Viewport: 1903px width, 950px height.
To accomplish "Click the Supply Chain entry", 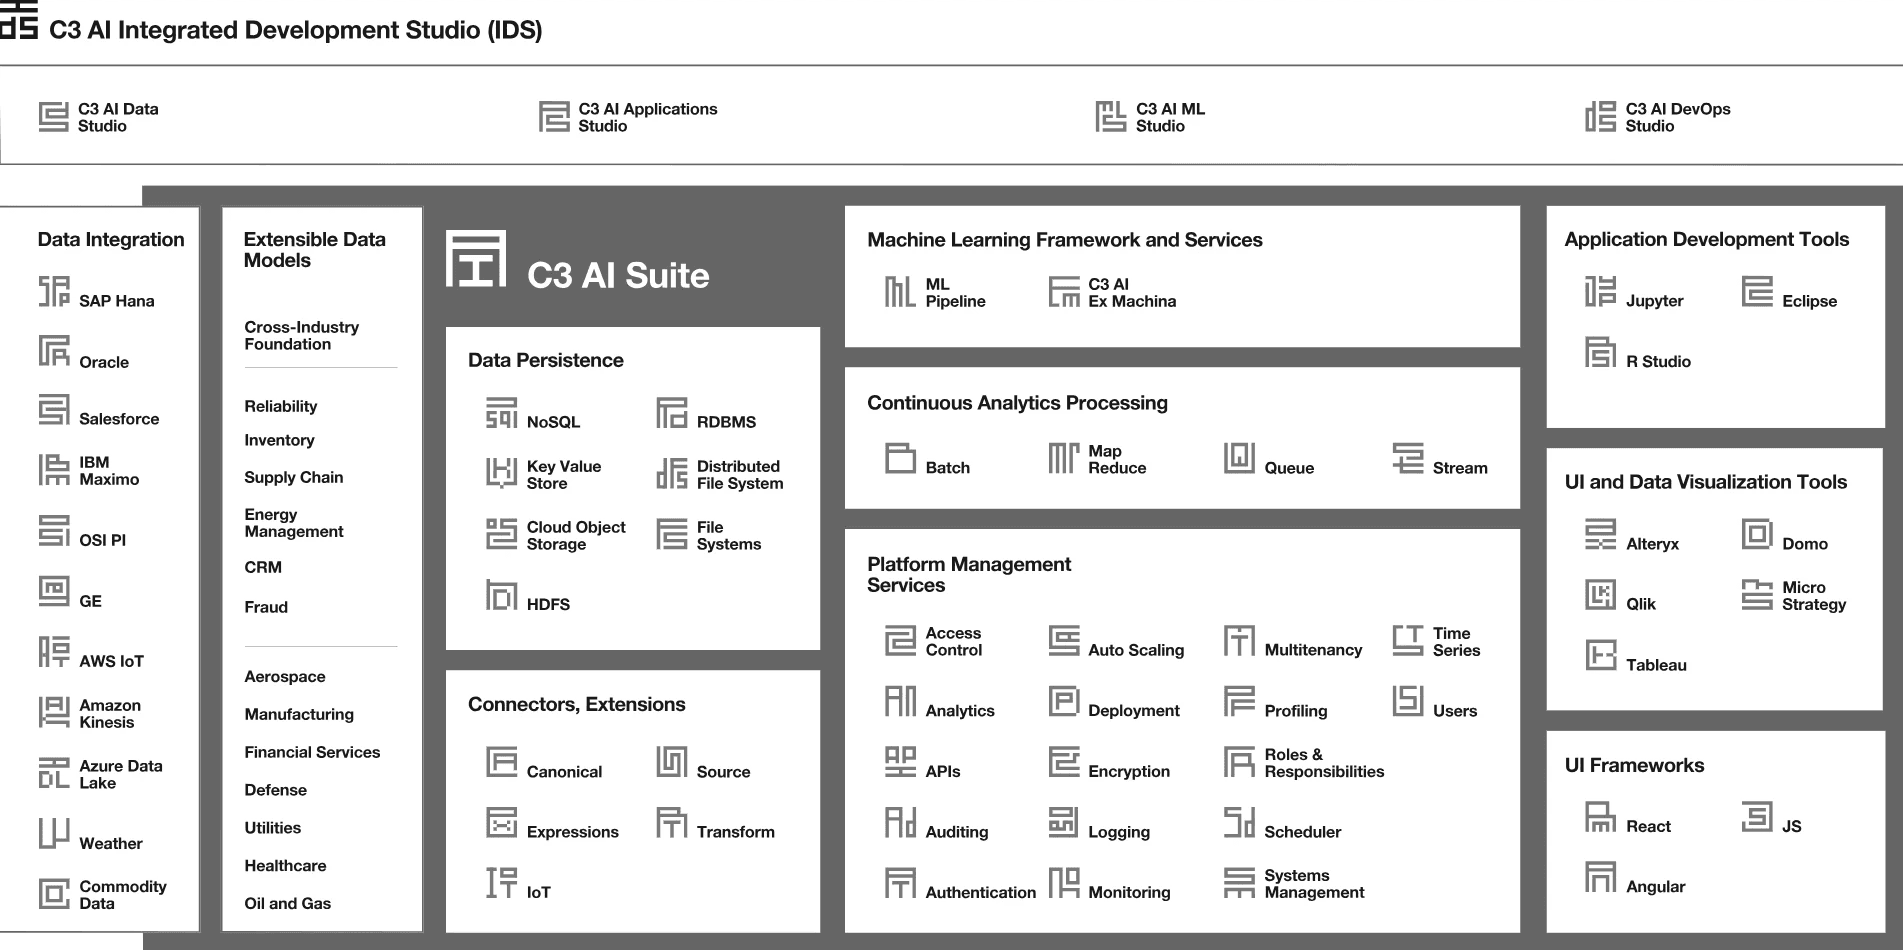I will pos(293,477).
